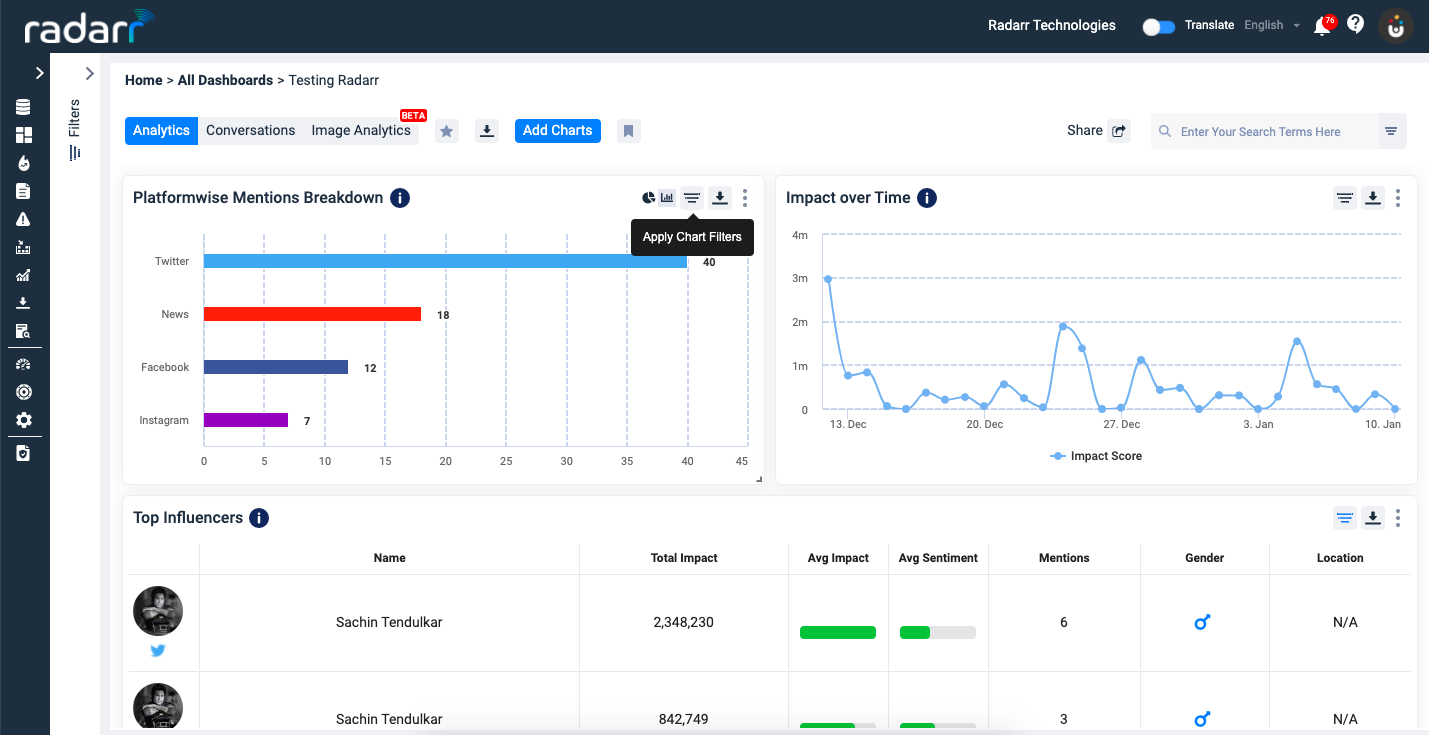
Task: Click Twitter icon under first influencer avatar
Action: [158, 651]
